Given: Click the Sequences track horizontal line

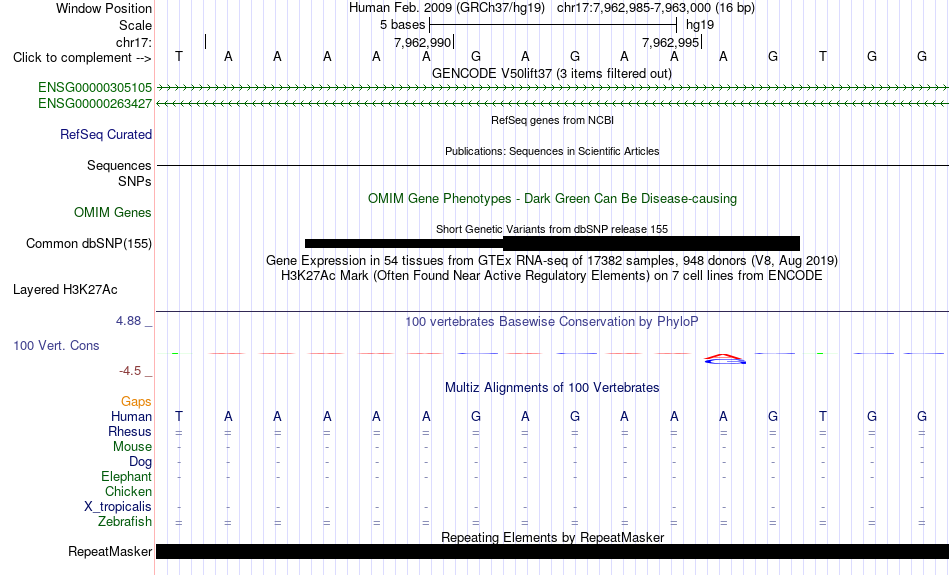Looking at the screenshot, I should pyautogui.click(x=553, y=165).
